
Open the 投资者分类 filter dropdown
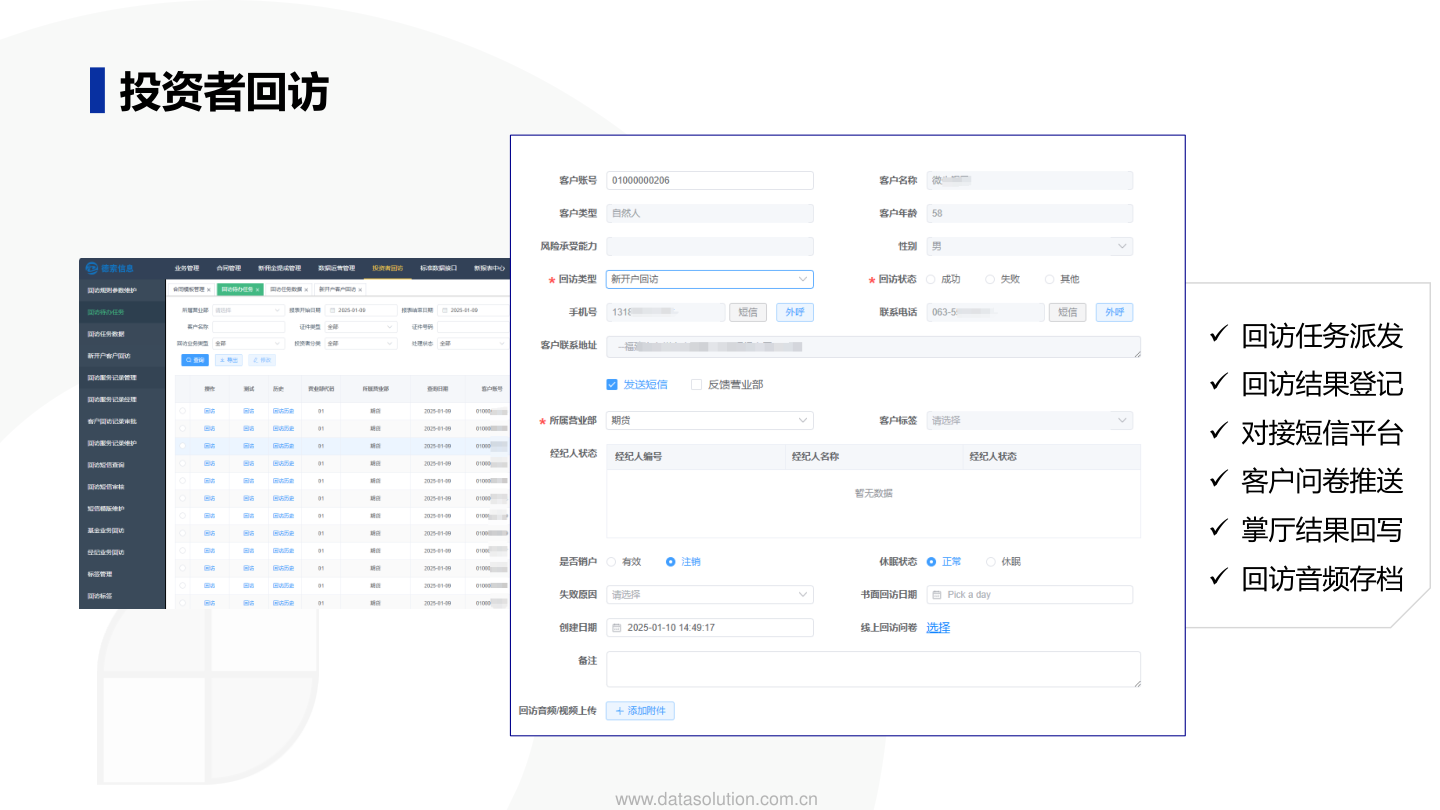tap(361, 343)
